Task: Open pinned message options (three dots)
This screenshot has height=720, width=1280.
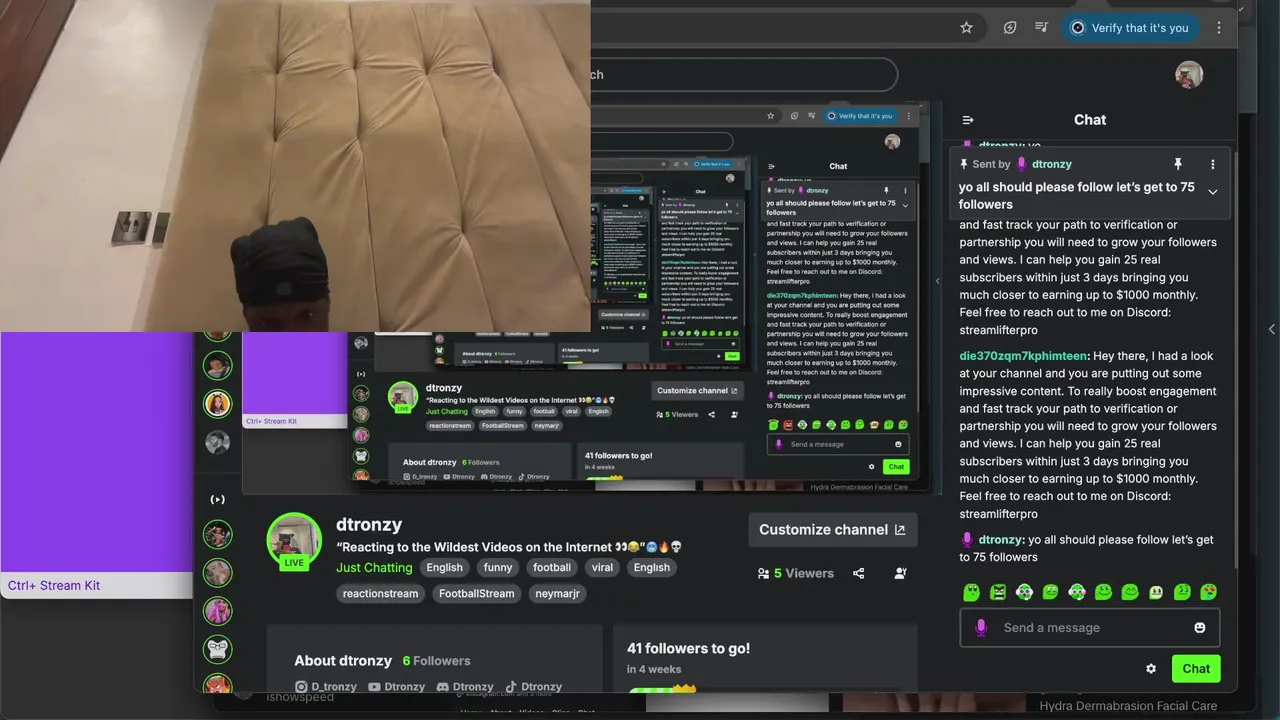Action: click(x=1213, y=164)
